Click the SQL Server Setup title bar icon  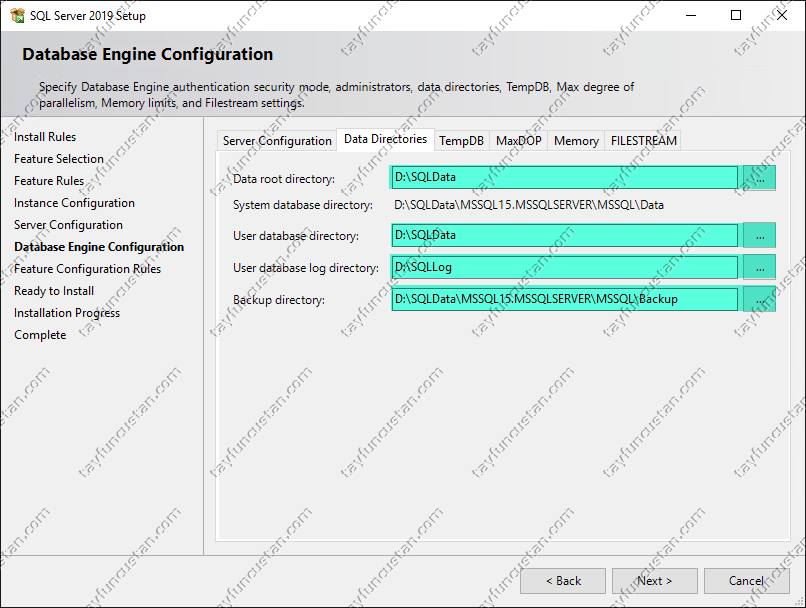tap(17, 15)
